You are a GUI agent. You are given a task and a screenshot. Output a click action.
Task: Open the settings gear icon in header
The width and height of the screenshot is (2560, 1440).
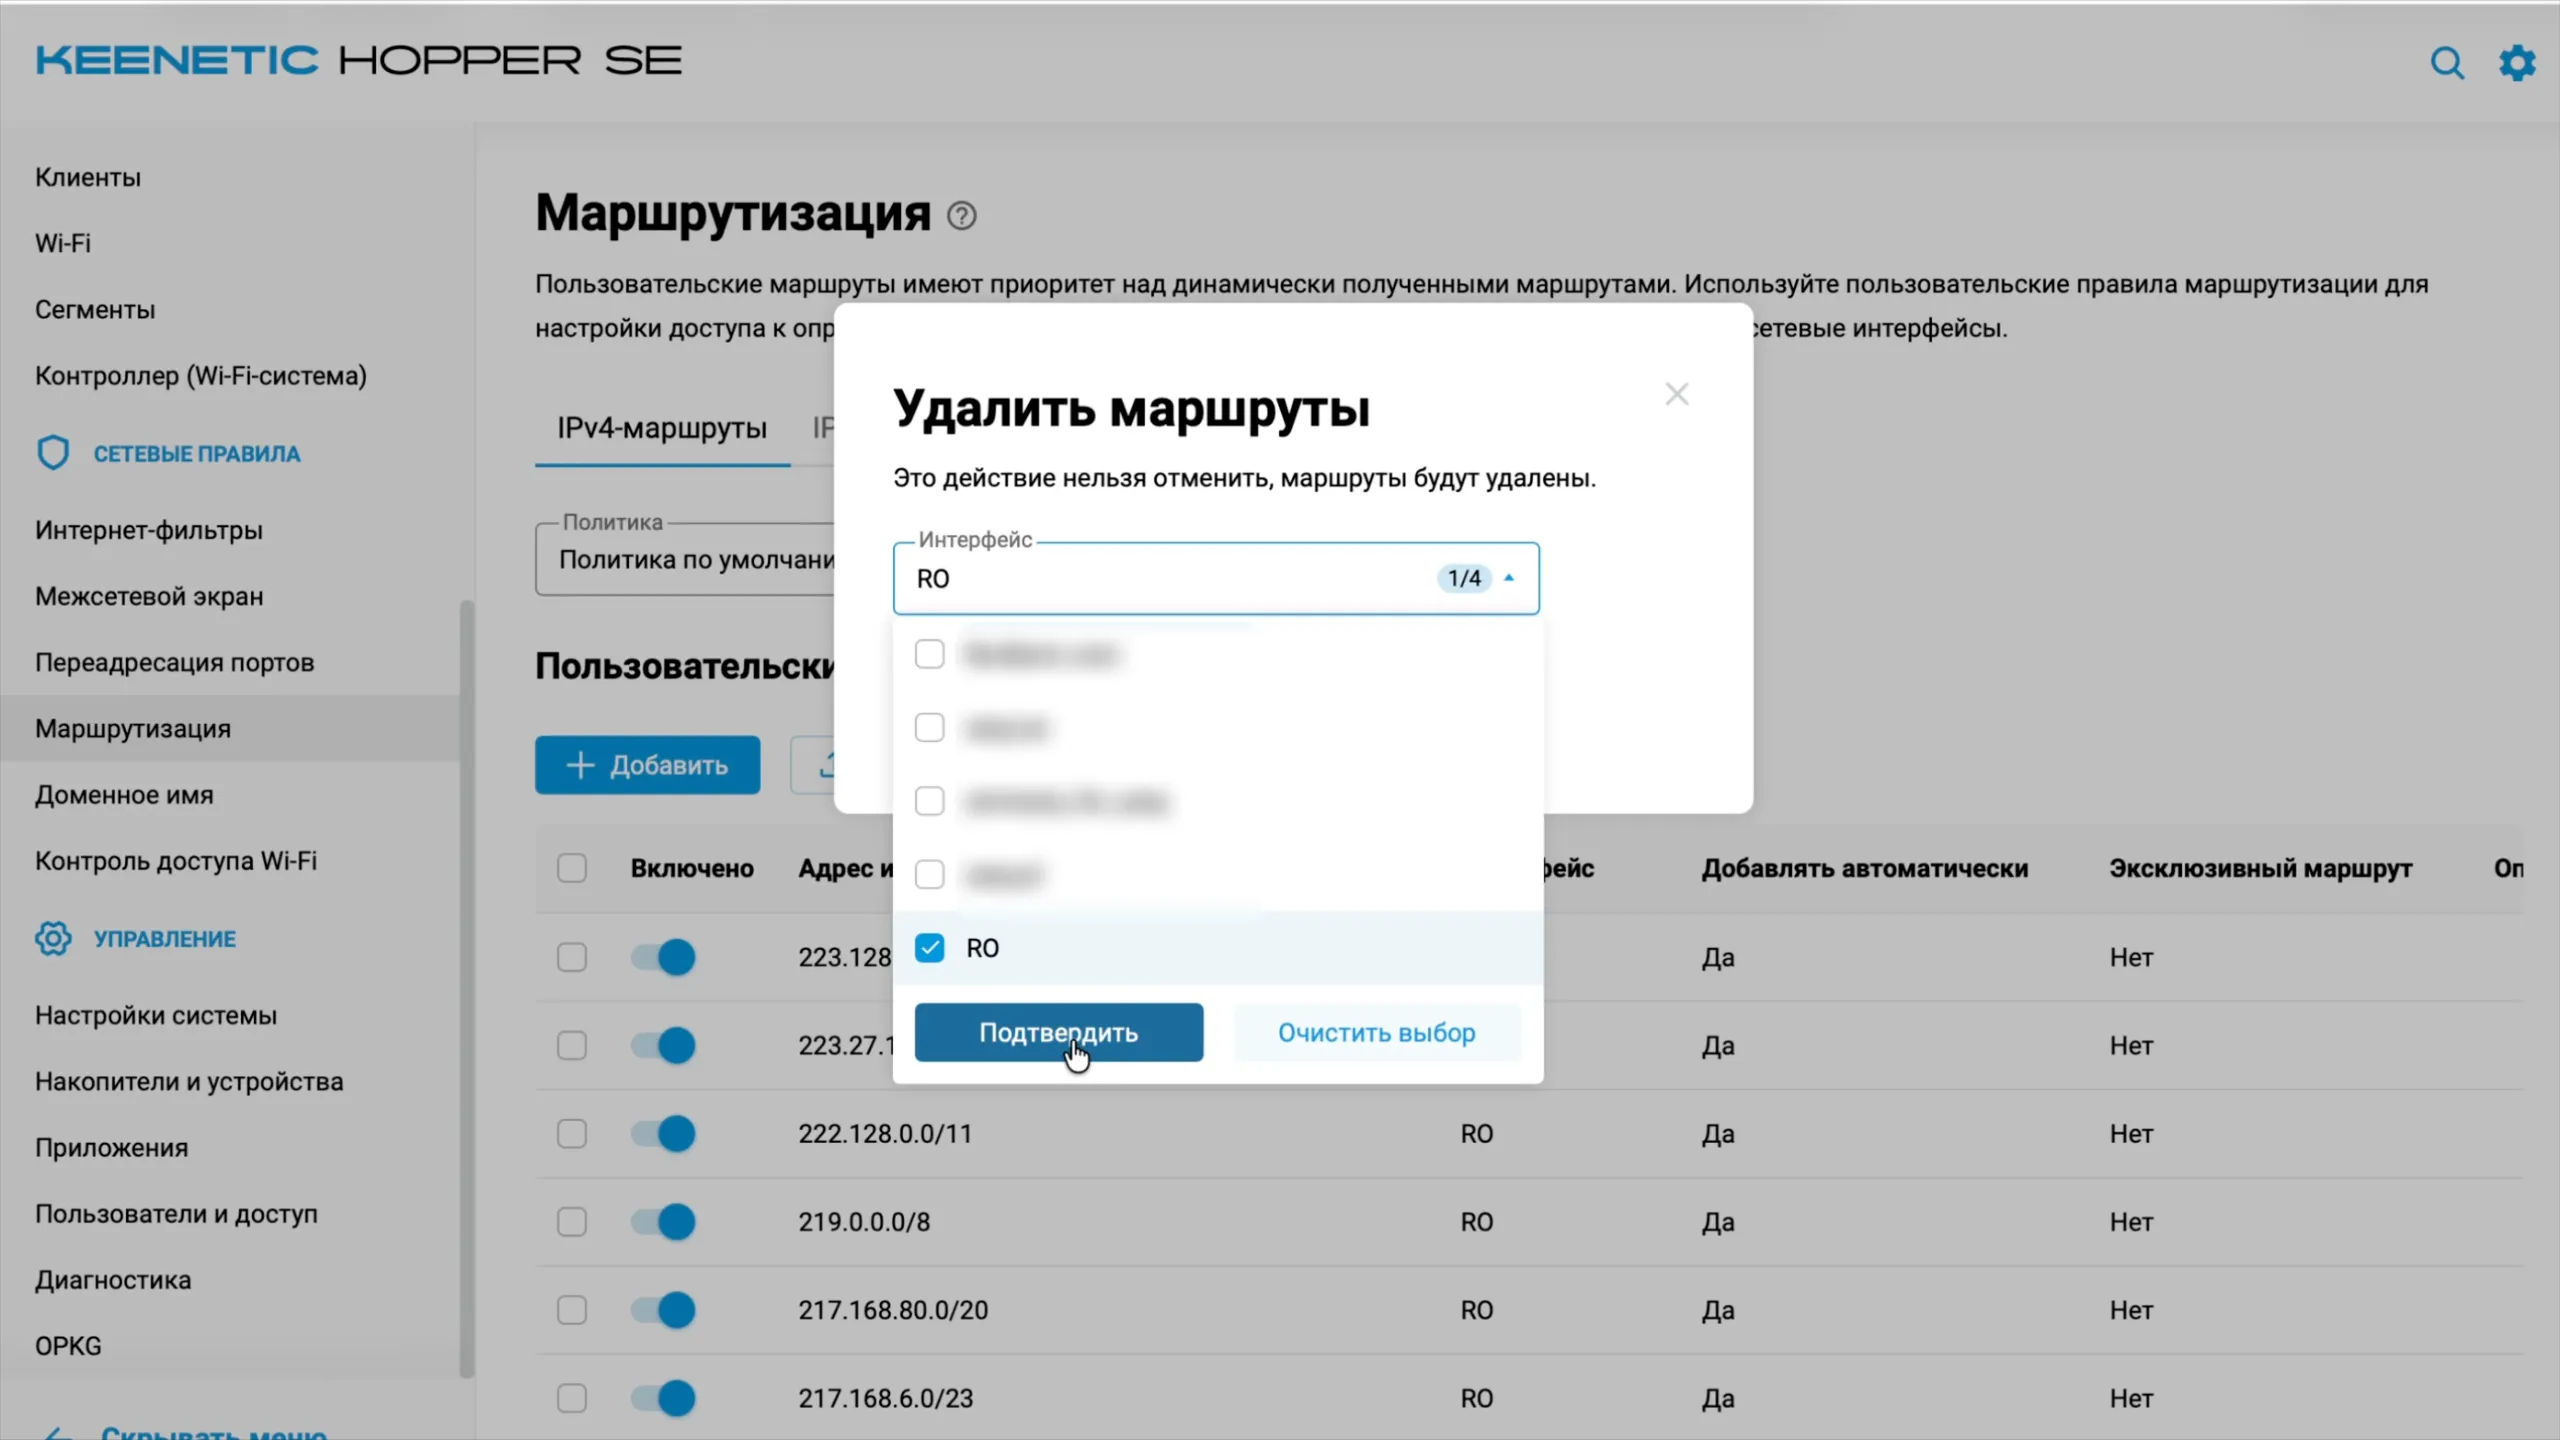pos(2517,63)
